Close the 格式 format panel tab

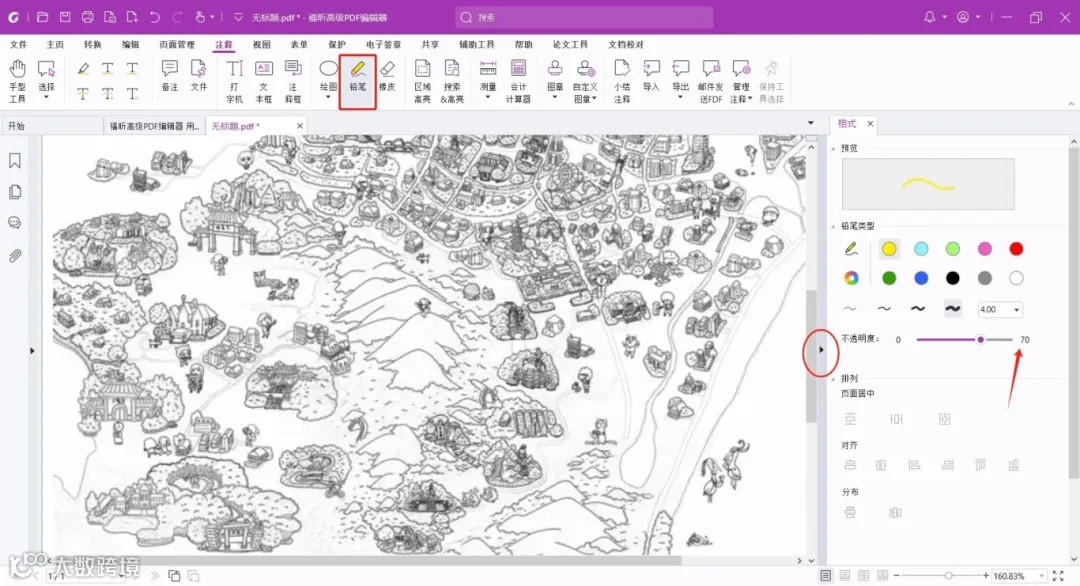[x=871, y=124]
